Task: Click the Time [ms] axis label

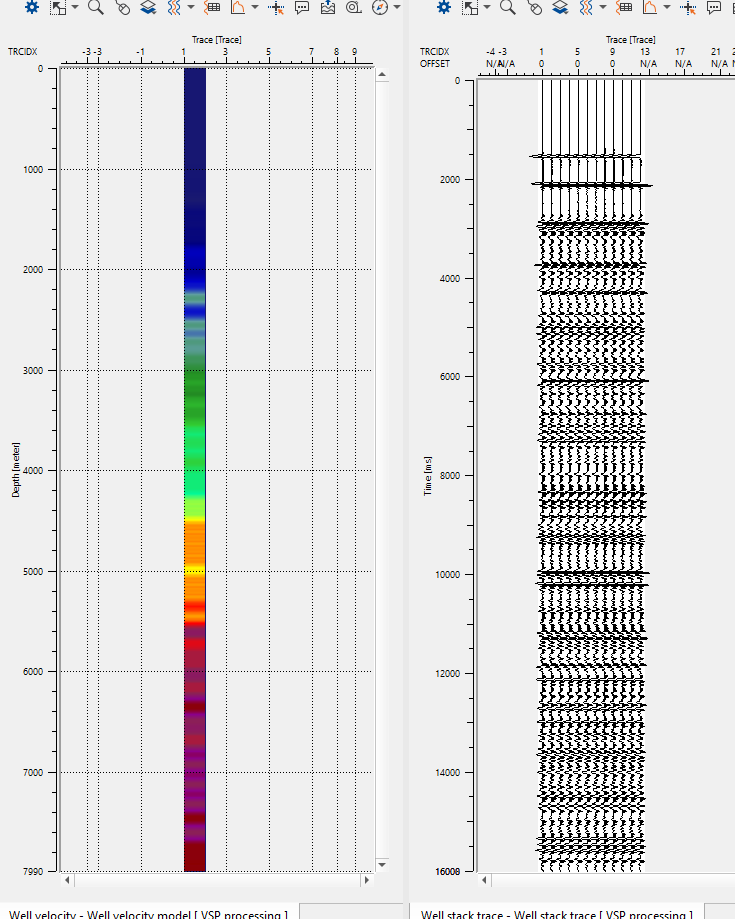Action: coord(428,476)
